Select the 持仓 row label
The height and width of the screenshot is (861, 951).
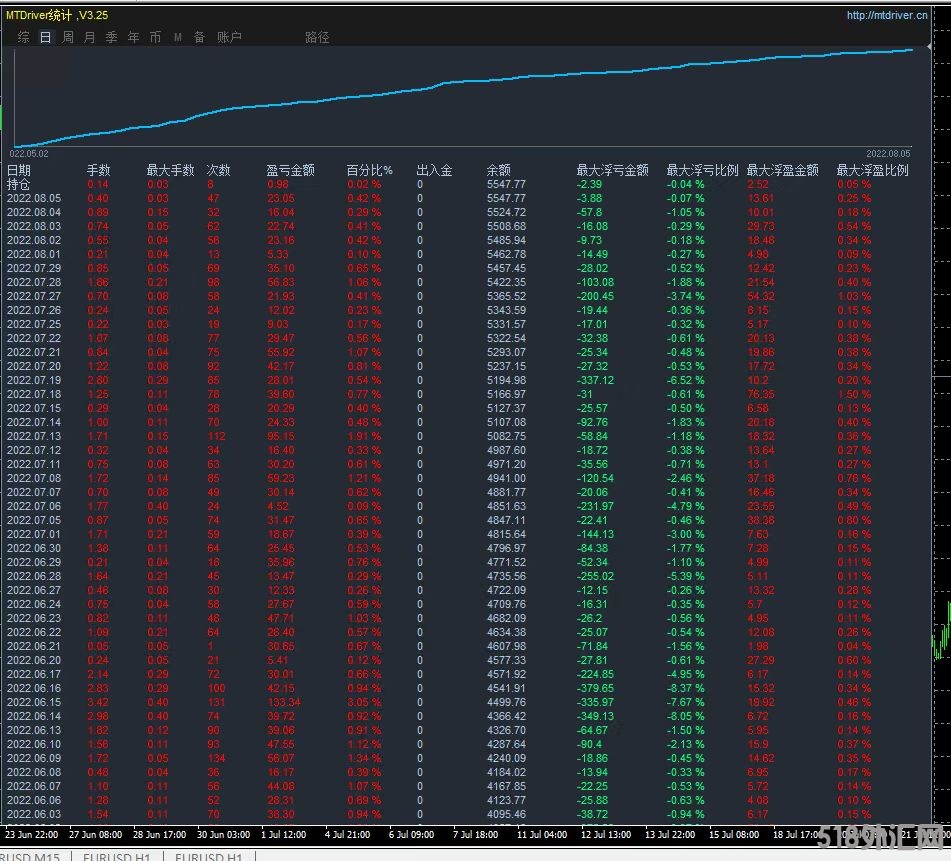(x=19, y=184)
